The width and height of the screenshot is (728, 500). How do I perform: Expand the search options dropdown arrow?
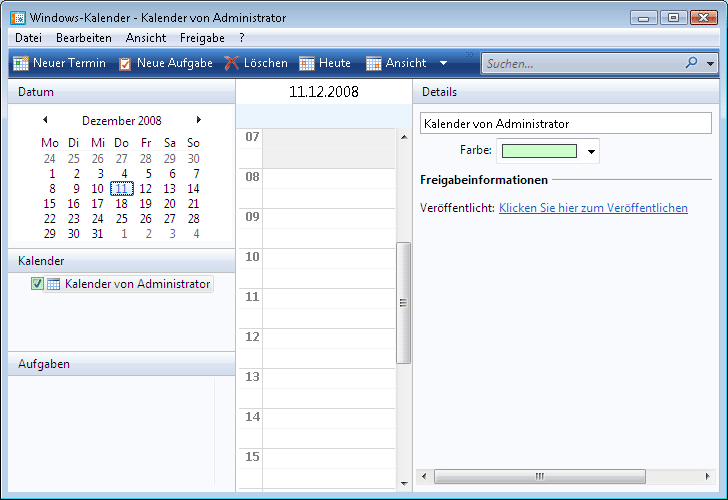[710, 63]
